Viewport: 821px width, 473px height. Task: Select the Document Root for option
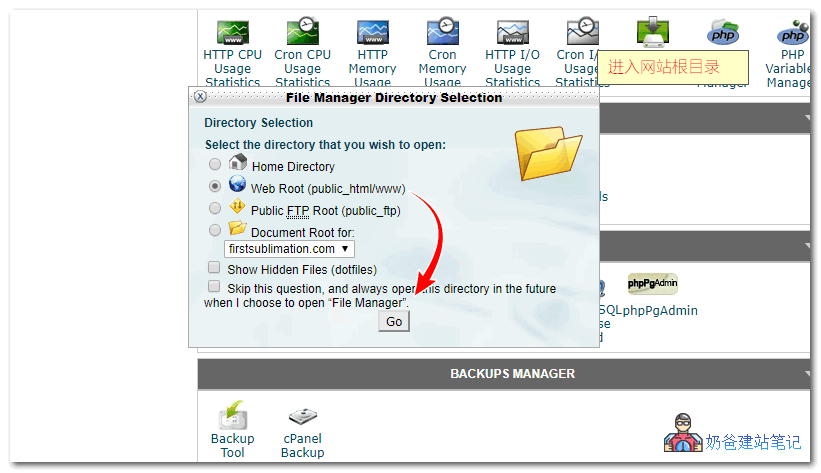pyautogui.click(x=215, y=231)
